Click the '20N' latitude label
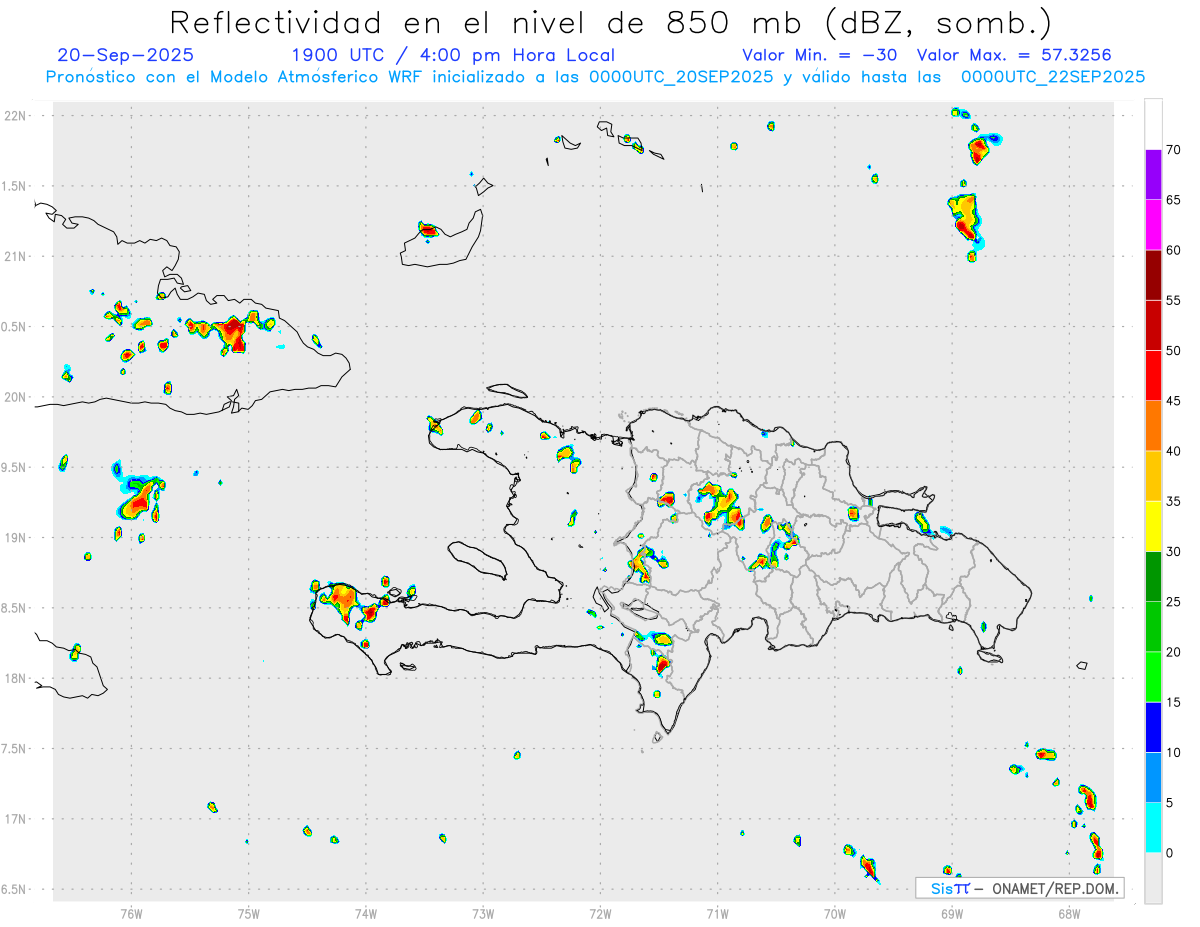This screenshot has height=927, width=1200. pos(17,397)
